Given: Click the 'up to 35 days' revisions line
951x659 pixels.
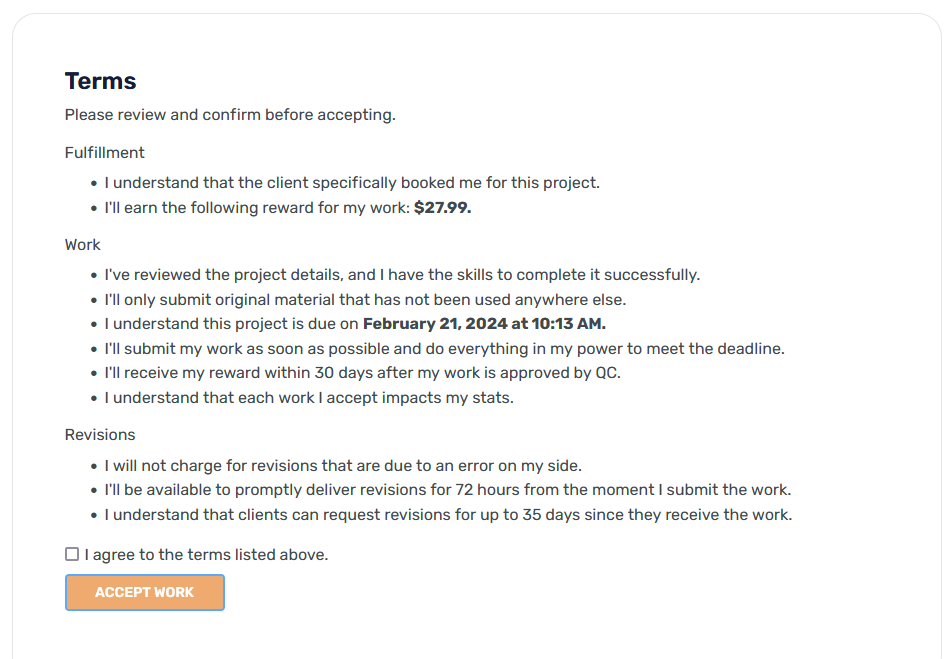Looking at the screenshot, I should (448, 515).
